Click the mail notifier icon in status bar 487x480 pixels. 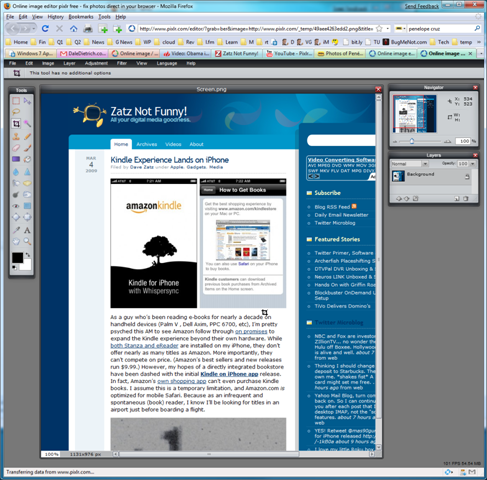472,472
